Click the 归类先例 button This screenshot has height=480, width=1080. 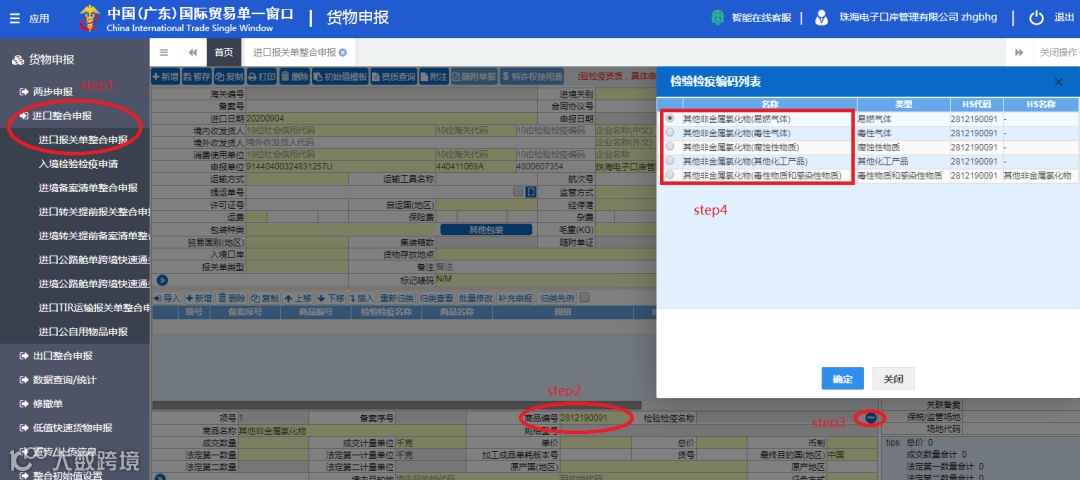pyautogui.click(x=557, y=298)
